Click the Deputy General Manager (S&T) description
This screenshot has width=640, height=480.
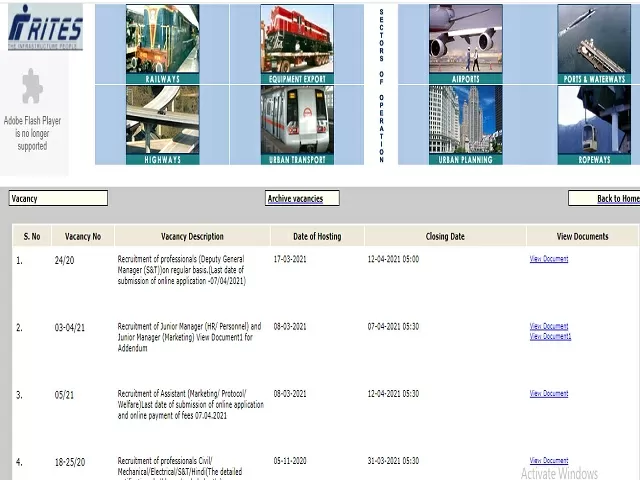182,270
